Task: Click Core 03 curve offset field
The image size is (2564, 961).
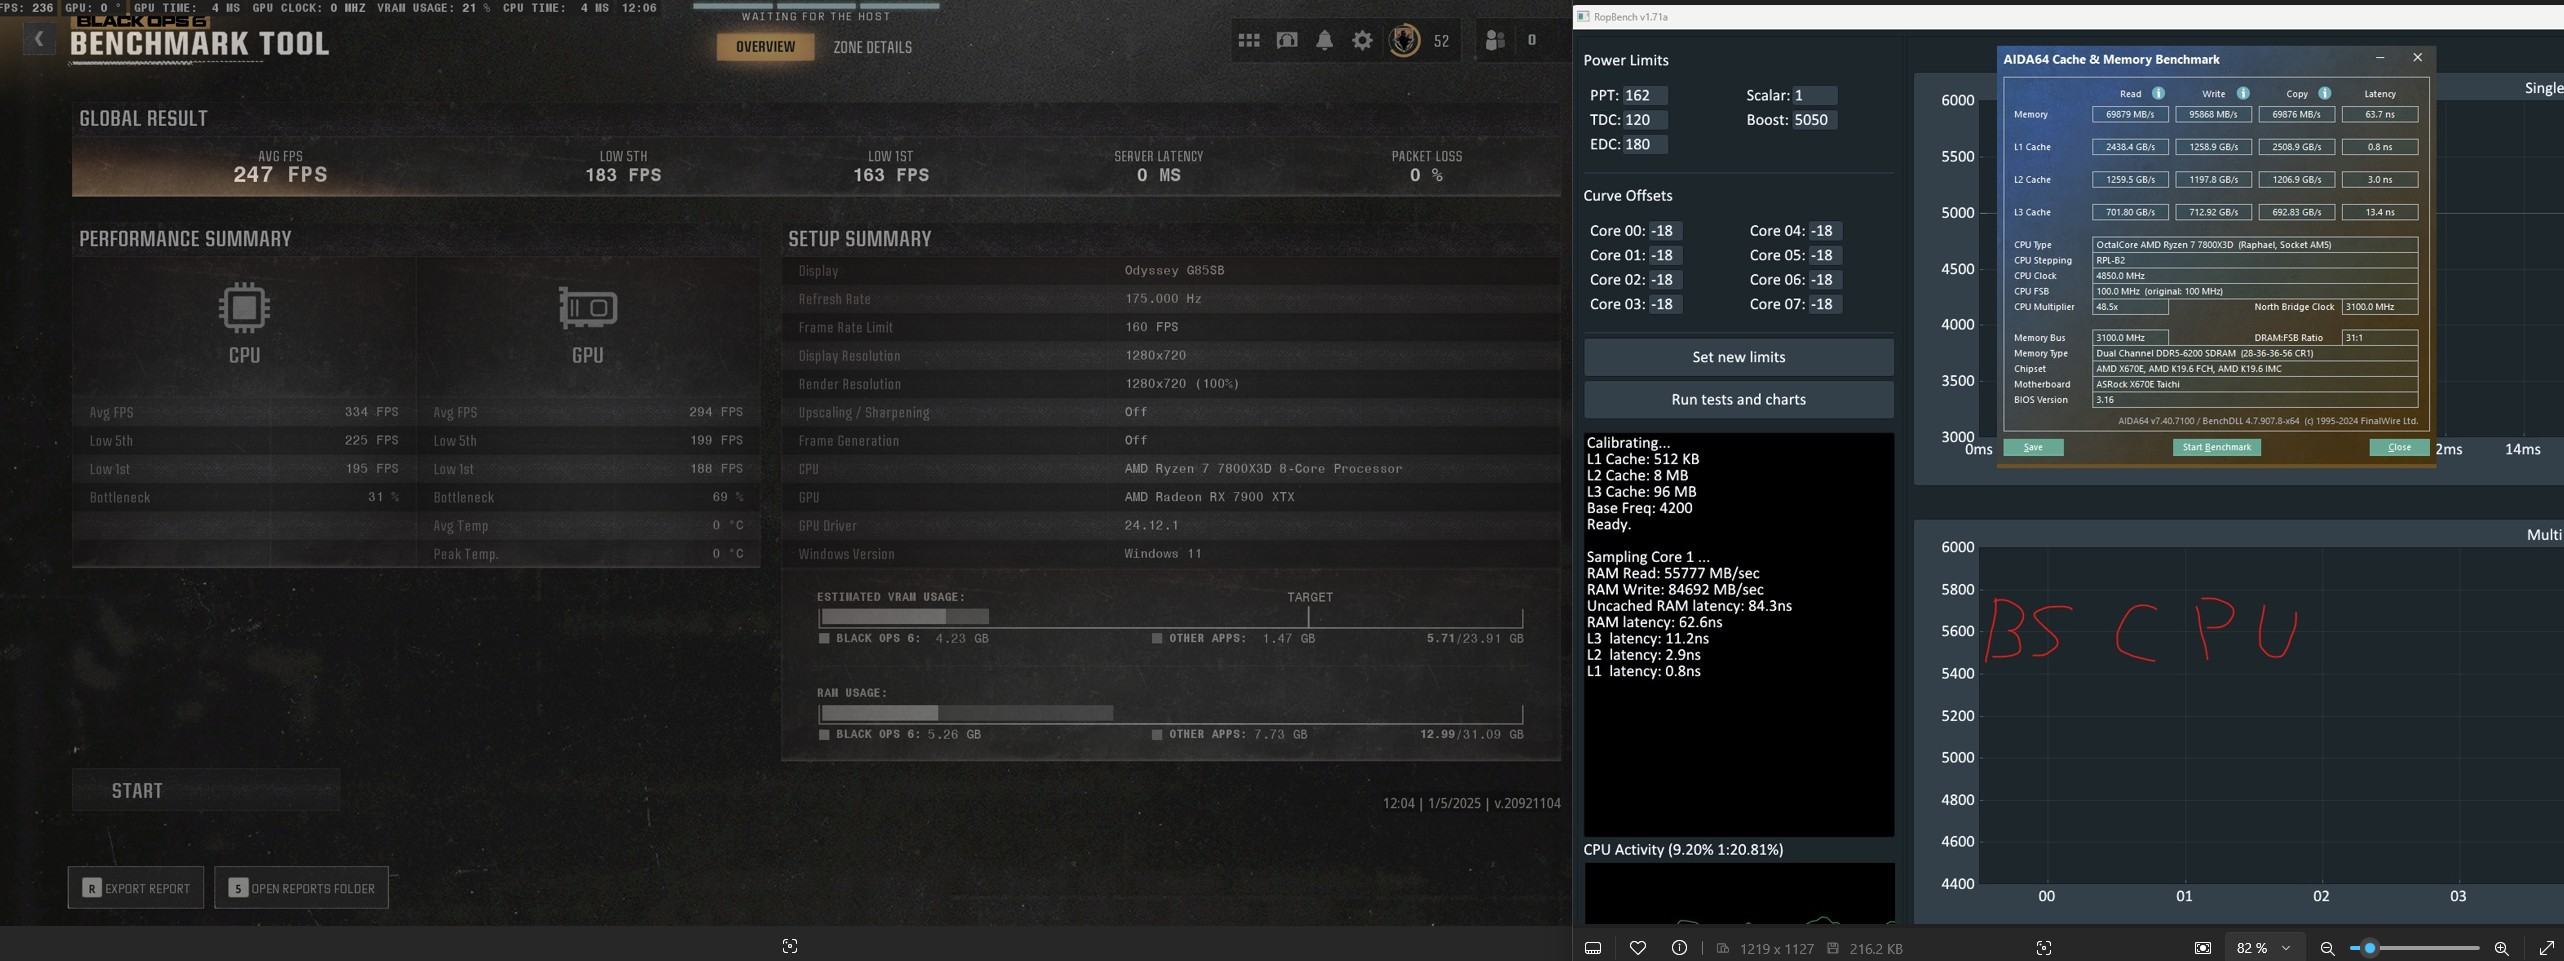Action: [1665, 304]
